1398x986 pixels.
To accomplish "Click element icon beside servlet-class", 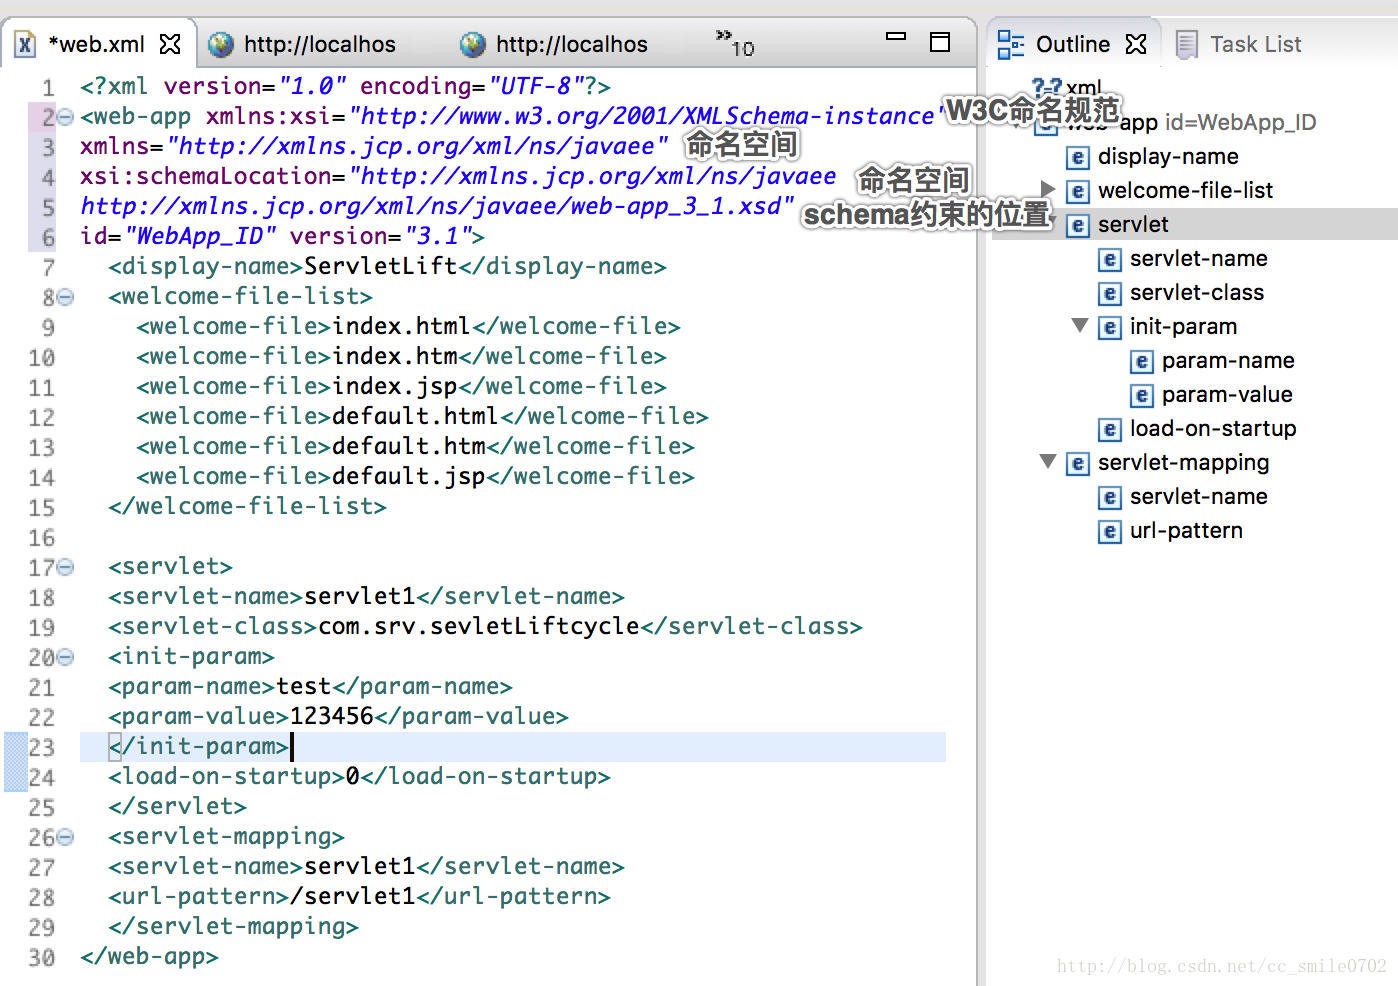I will pos(1109,293).
